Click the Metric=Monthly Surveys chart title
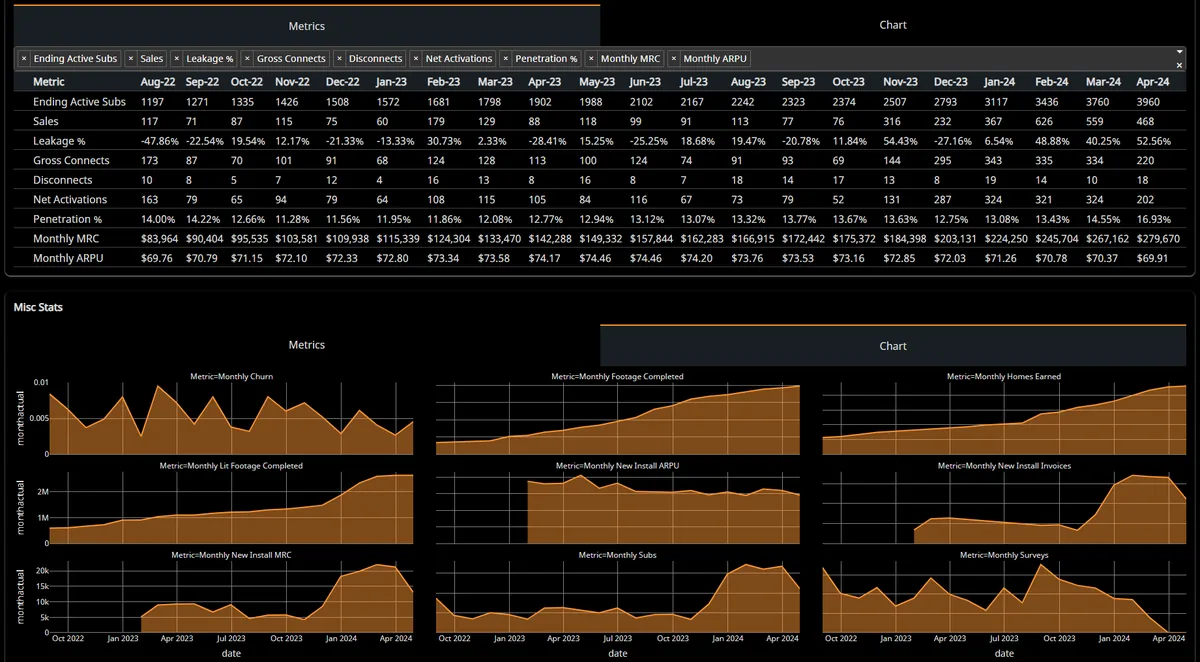Image resolution: width=1200 pixels, height=662 pixels. pos(1004,555)
